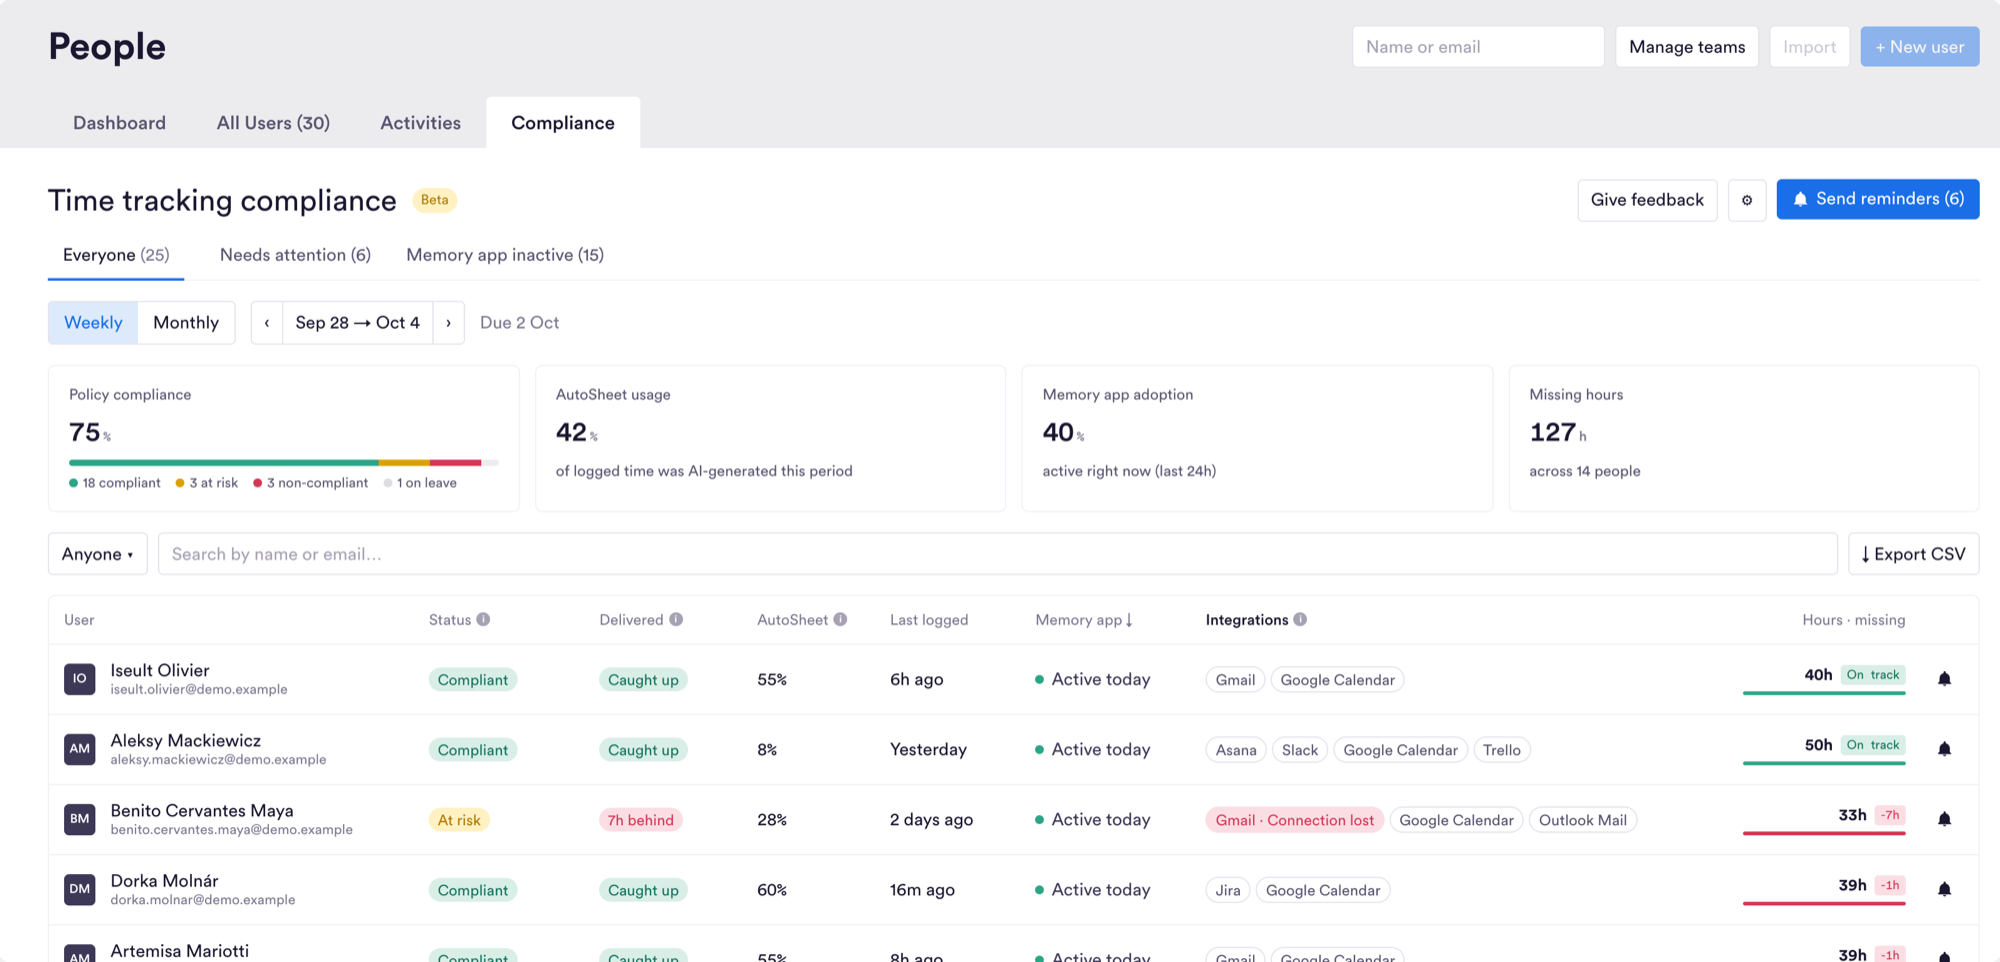The image size is (2000, 962).
Task: Switch to the Activities tab
Action: click(x=421, y=123)
